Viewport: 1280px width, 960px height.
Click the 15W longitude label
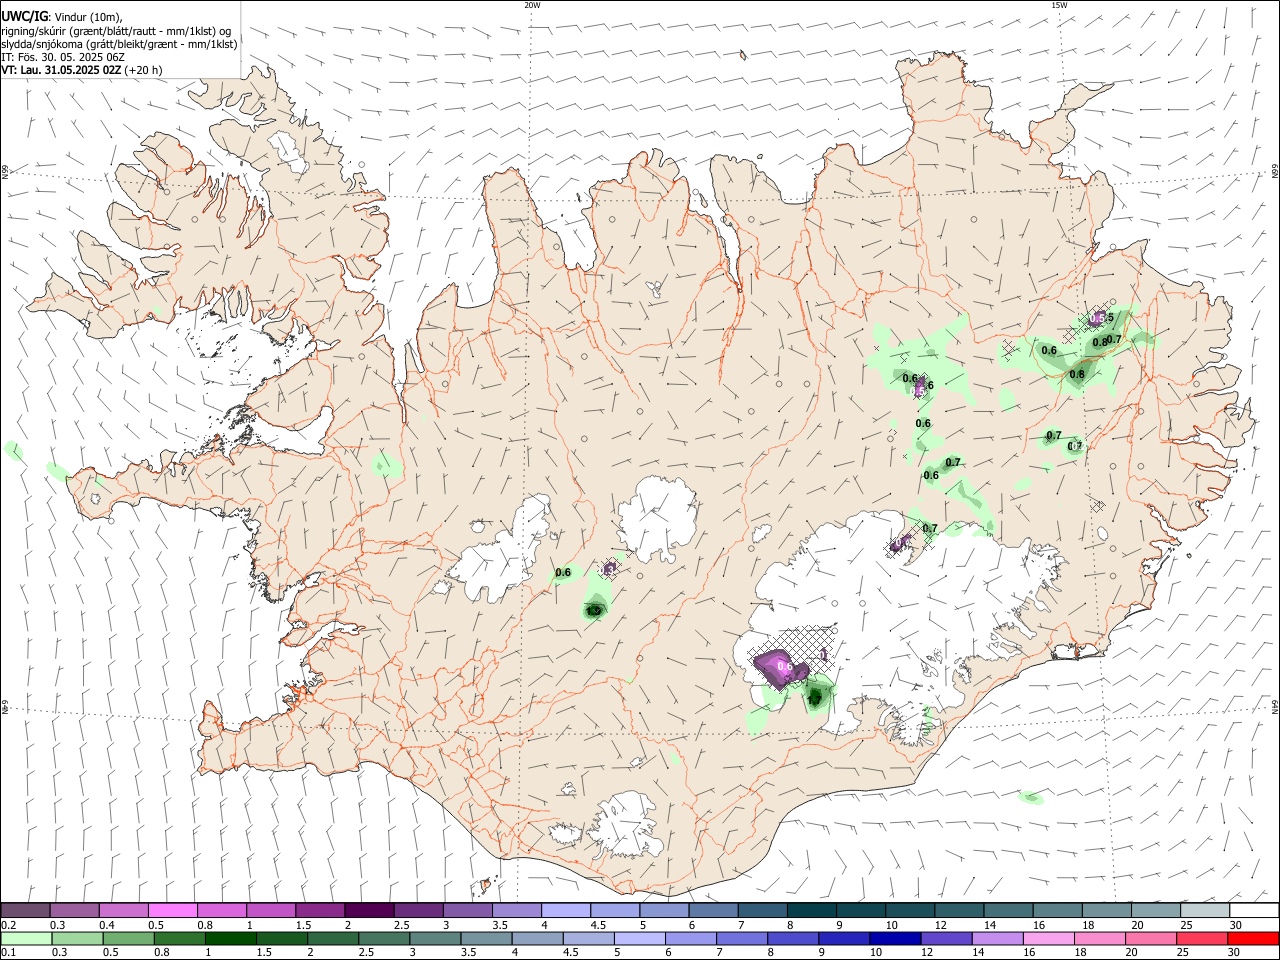(1059, 5)
